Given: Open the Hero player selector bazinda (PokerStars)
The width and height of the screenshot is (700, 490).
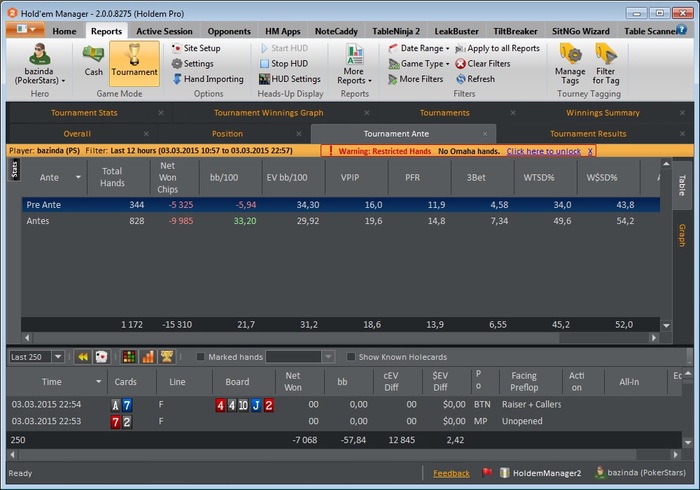Looking at the screenshot, I should [x=40, y=63].
